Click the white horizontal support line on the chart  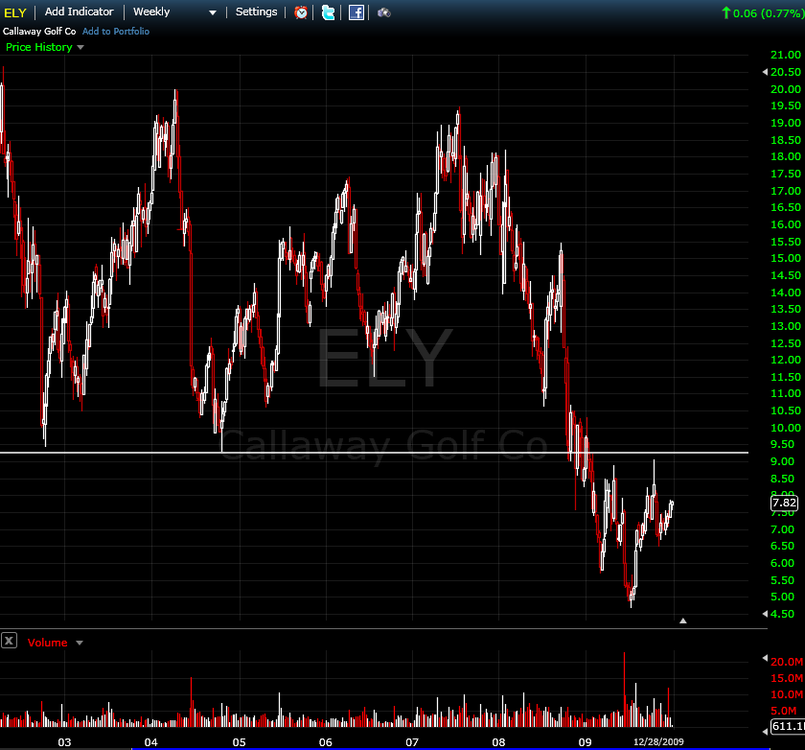[x=374, y=452]
